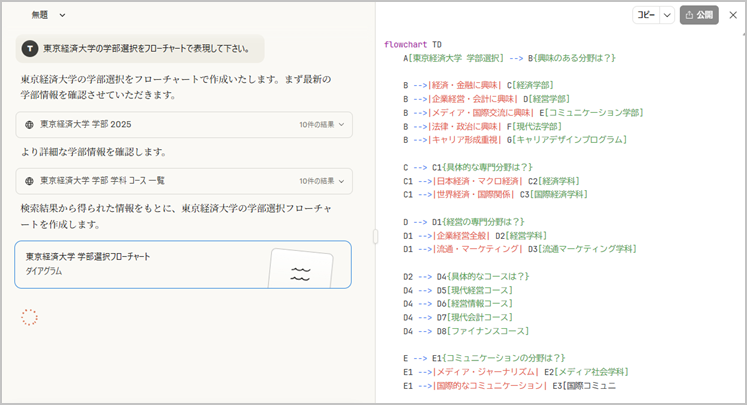Click the globe icon beside 学部 学科 コース 一覧
The width and height of the screenshot is (747, 405).
tap(30, 181)
